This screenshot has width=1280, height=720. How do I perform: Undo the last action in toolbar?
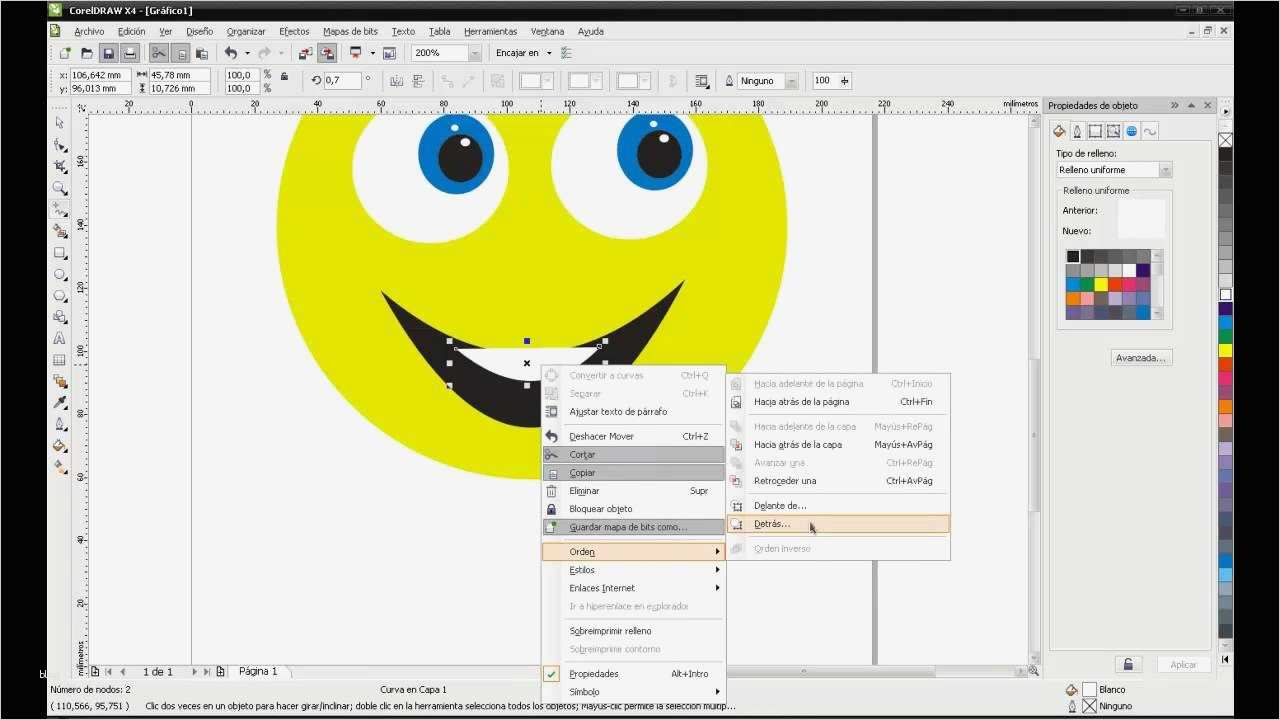(x=231, y=53)
